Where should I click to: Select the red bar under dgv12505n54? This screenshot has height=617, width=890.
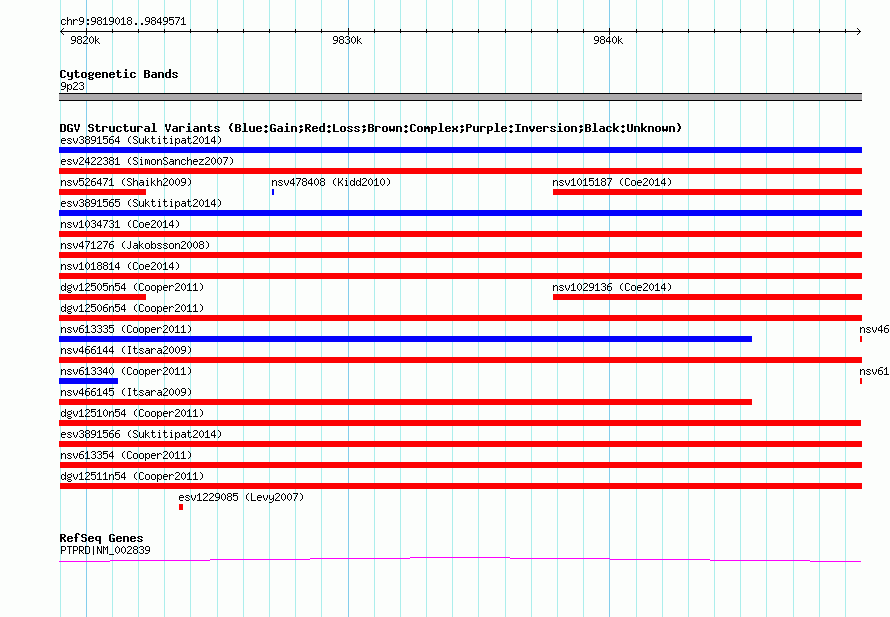point(102,297)
